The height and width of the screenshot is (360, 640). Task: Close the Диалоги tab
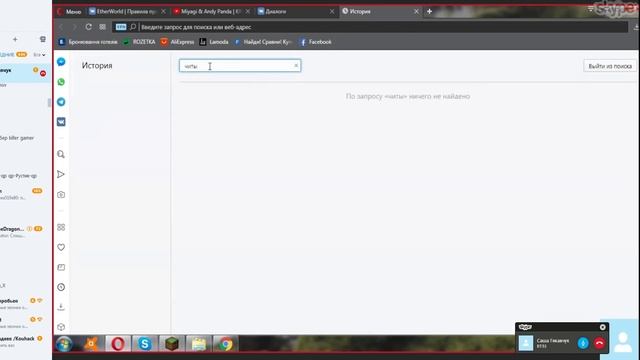[x=332, y=11]
